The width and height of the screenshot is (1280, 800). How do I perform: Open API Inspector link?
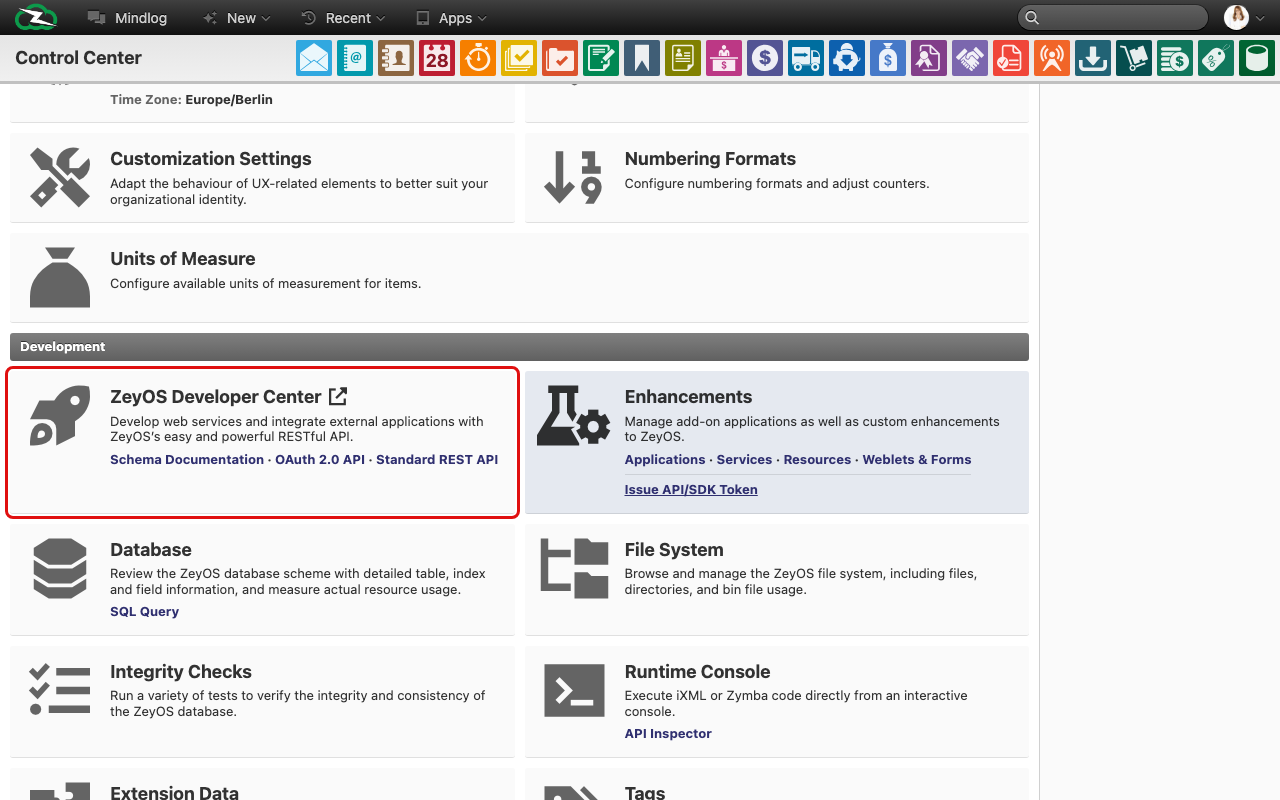pos(668,734)
